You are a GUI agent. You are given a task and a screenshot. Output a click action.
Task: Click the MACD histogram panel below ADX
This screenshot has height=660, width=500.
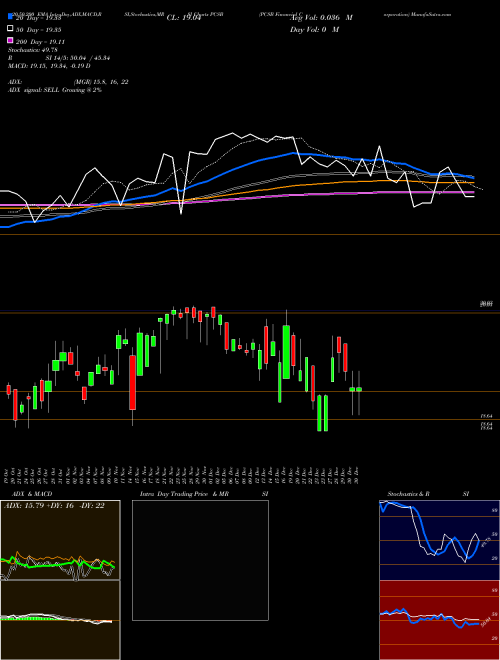pyautogui.click(x=60, y=620)
